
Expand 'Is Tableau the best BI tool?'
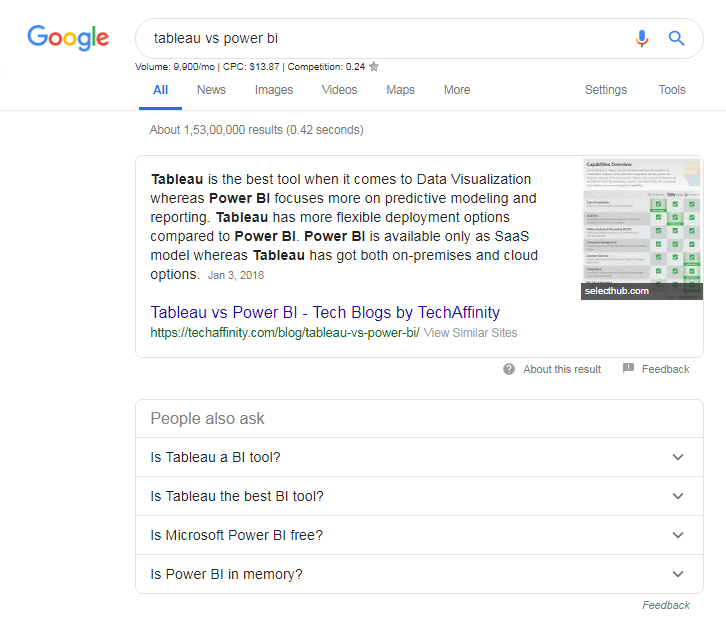pos(419,496)
